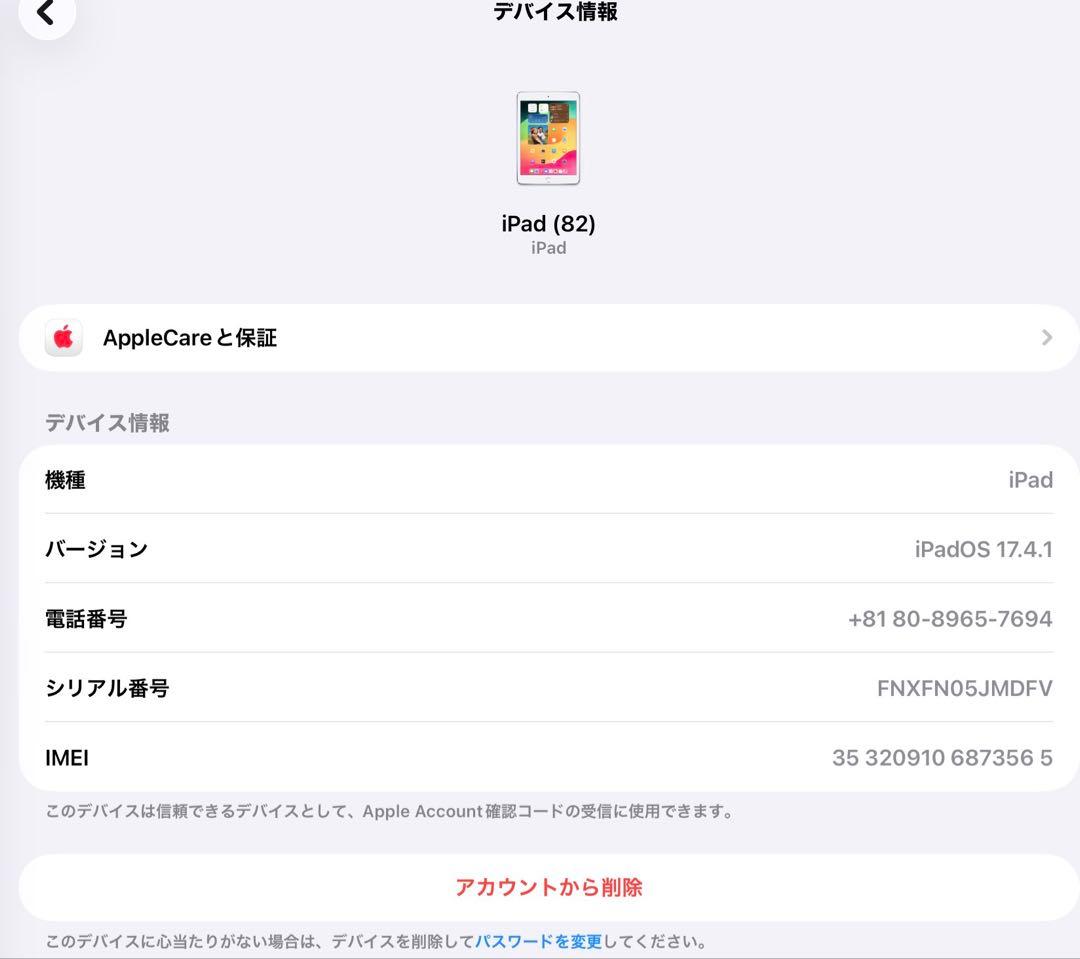Click the アカウントから削除 button
Image resolution: width=1080 pixels, height=959 pixels.
[549, 887]
